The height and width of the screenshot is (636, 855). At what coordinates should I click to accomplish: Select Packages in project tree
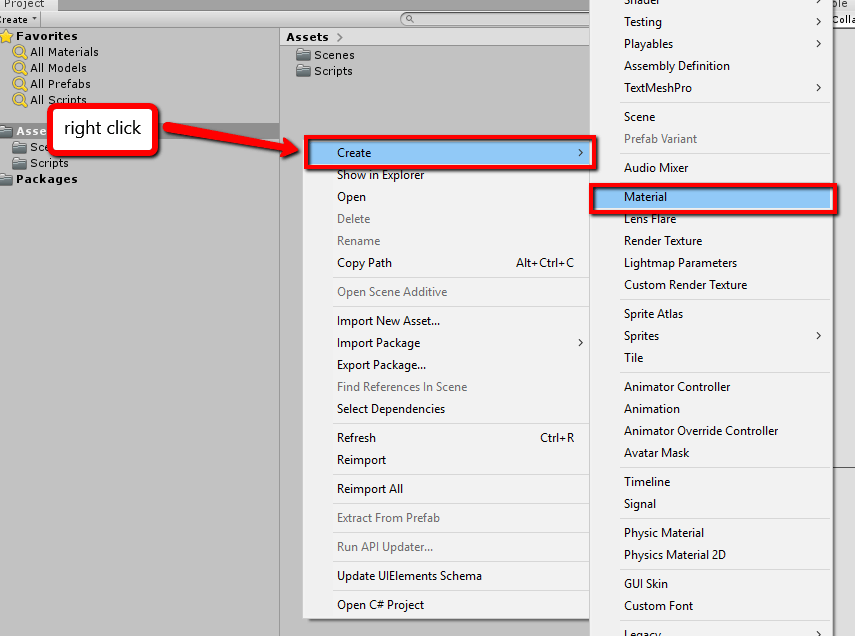pos(46,179)
